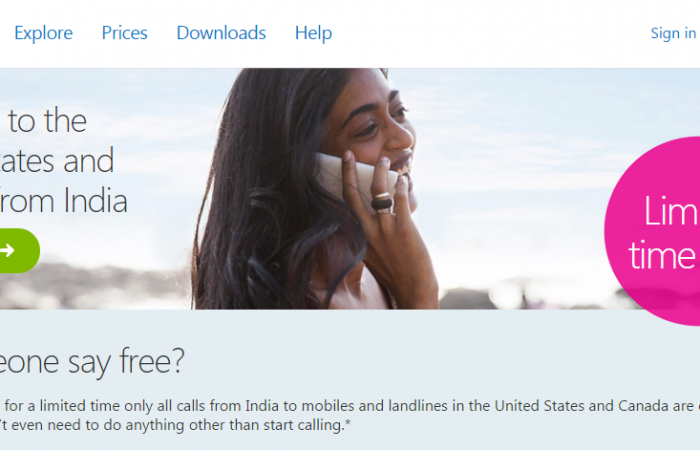Click the 'from India' headline text

coord(63,200)
